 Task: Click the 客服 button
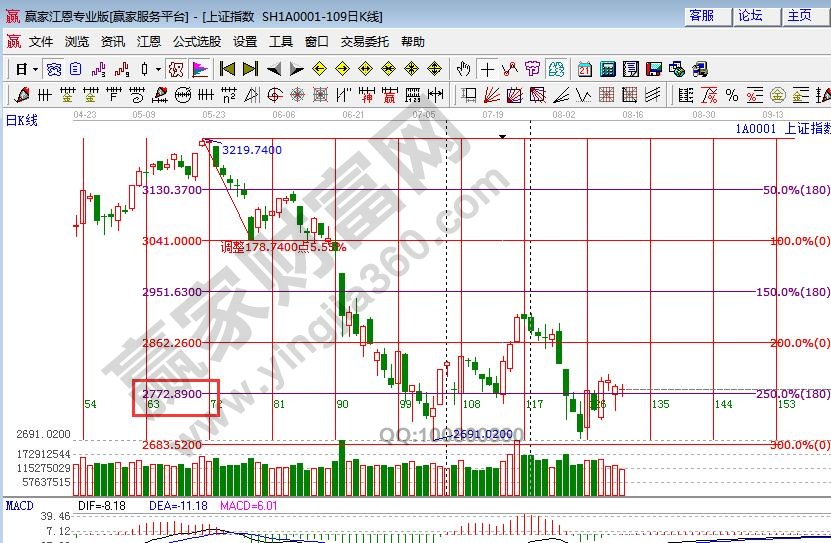tap(702, 15)
